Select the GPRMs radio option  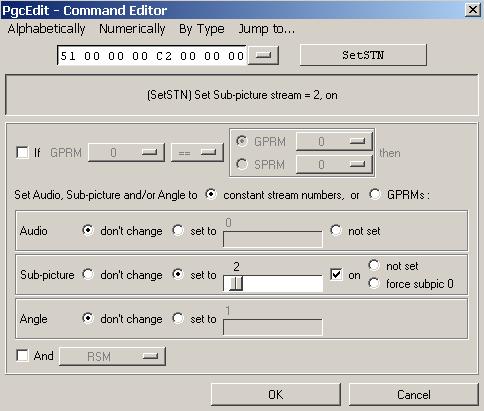pyautogui.click(x=375, y=194)
